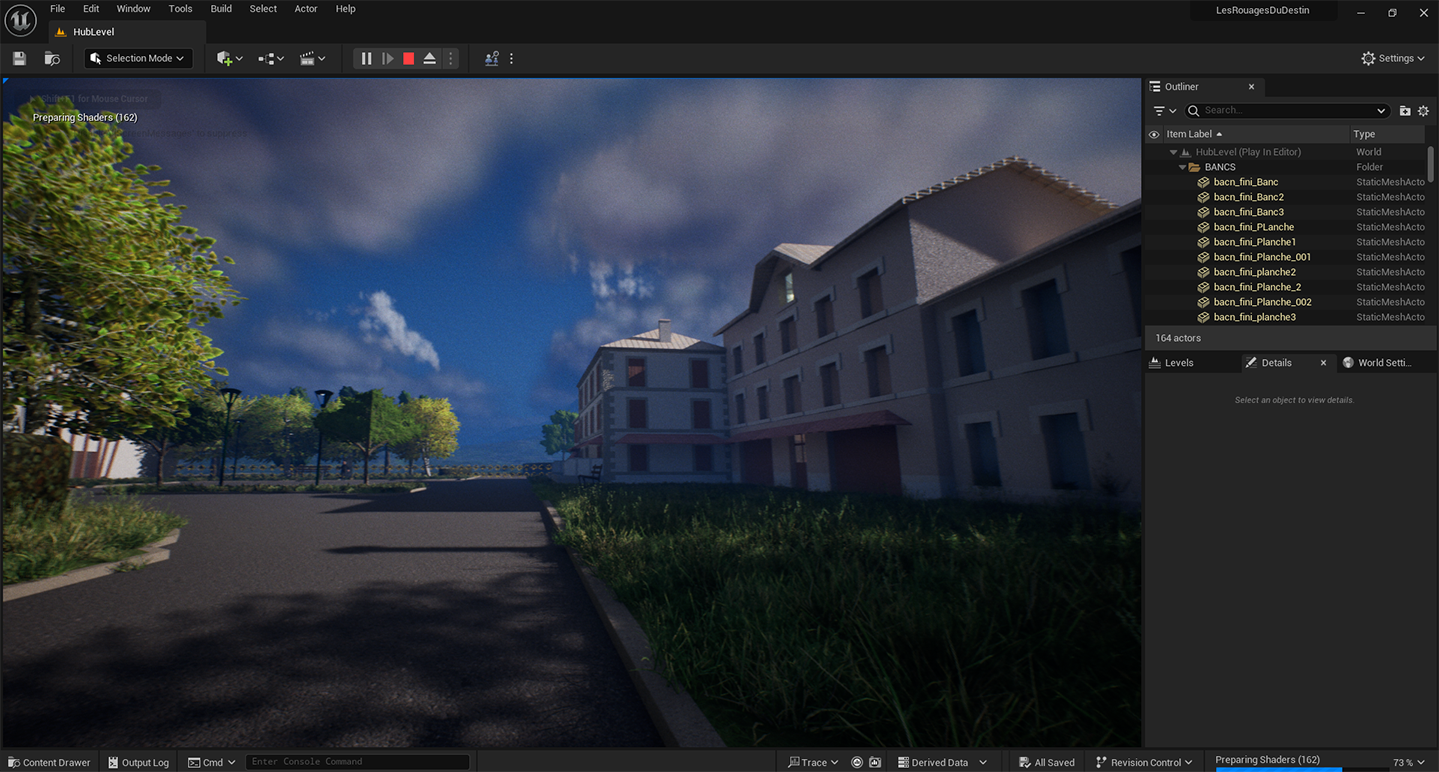Open the Blueprints toolbar icon
Image resolution: width=1439 pixels, height=772 pixels.
[264, 58]
